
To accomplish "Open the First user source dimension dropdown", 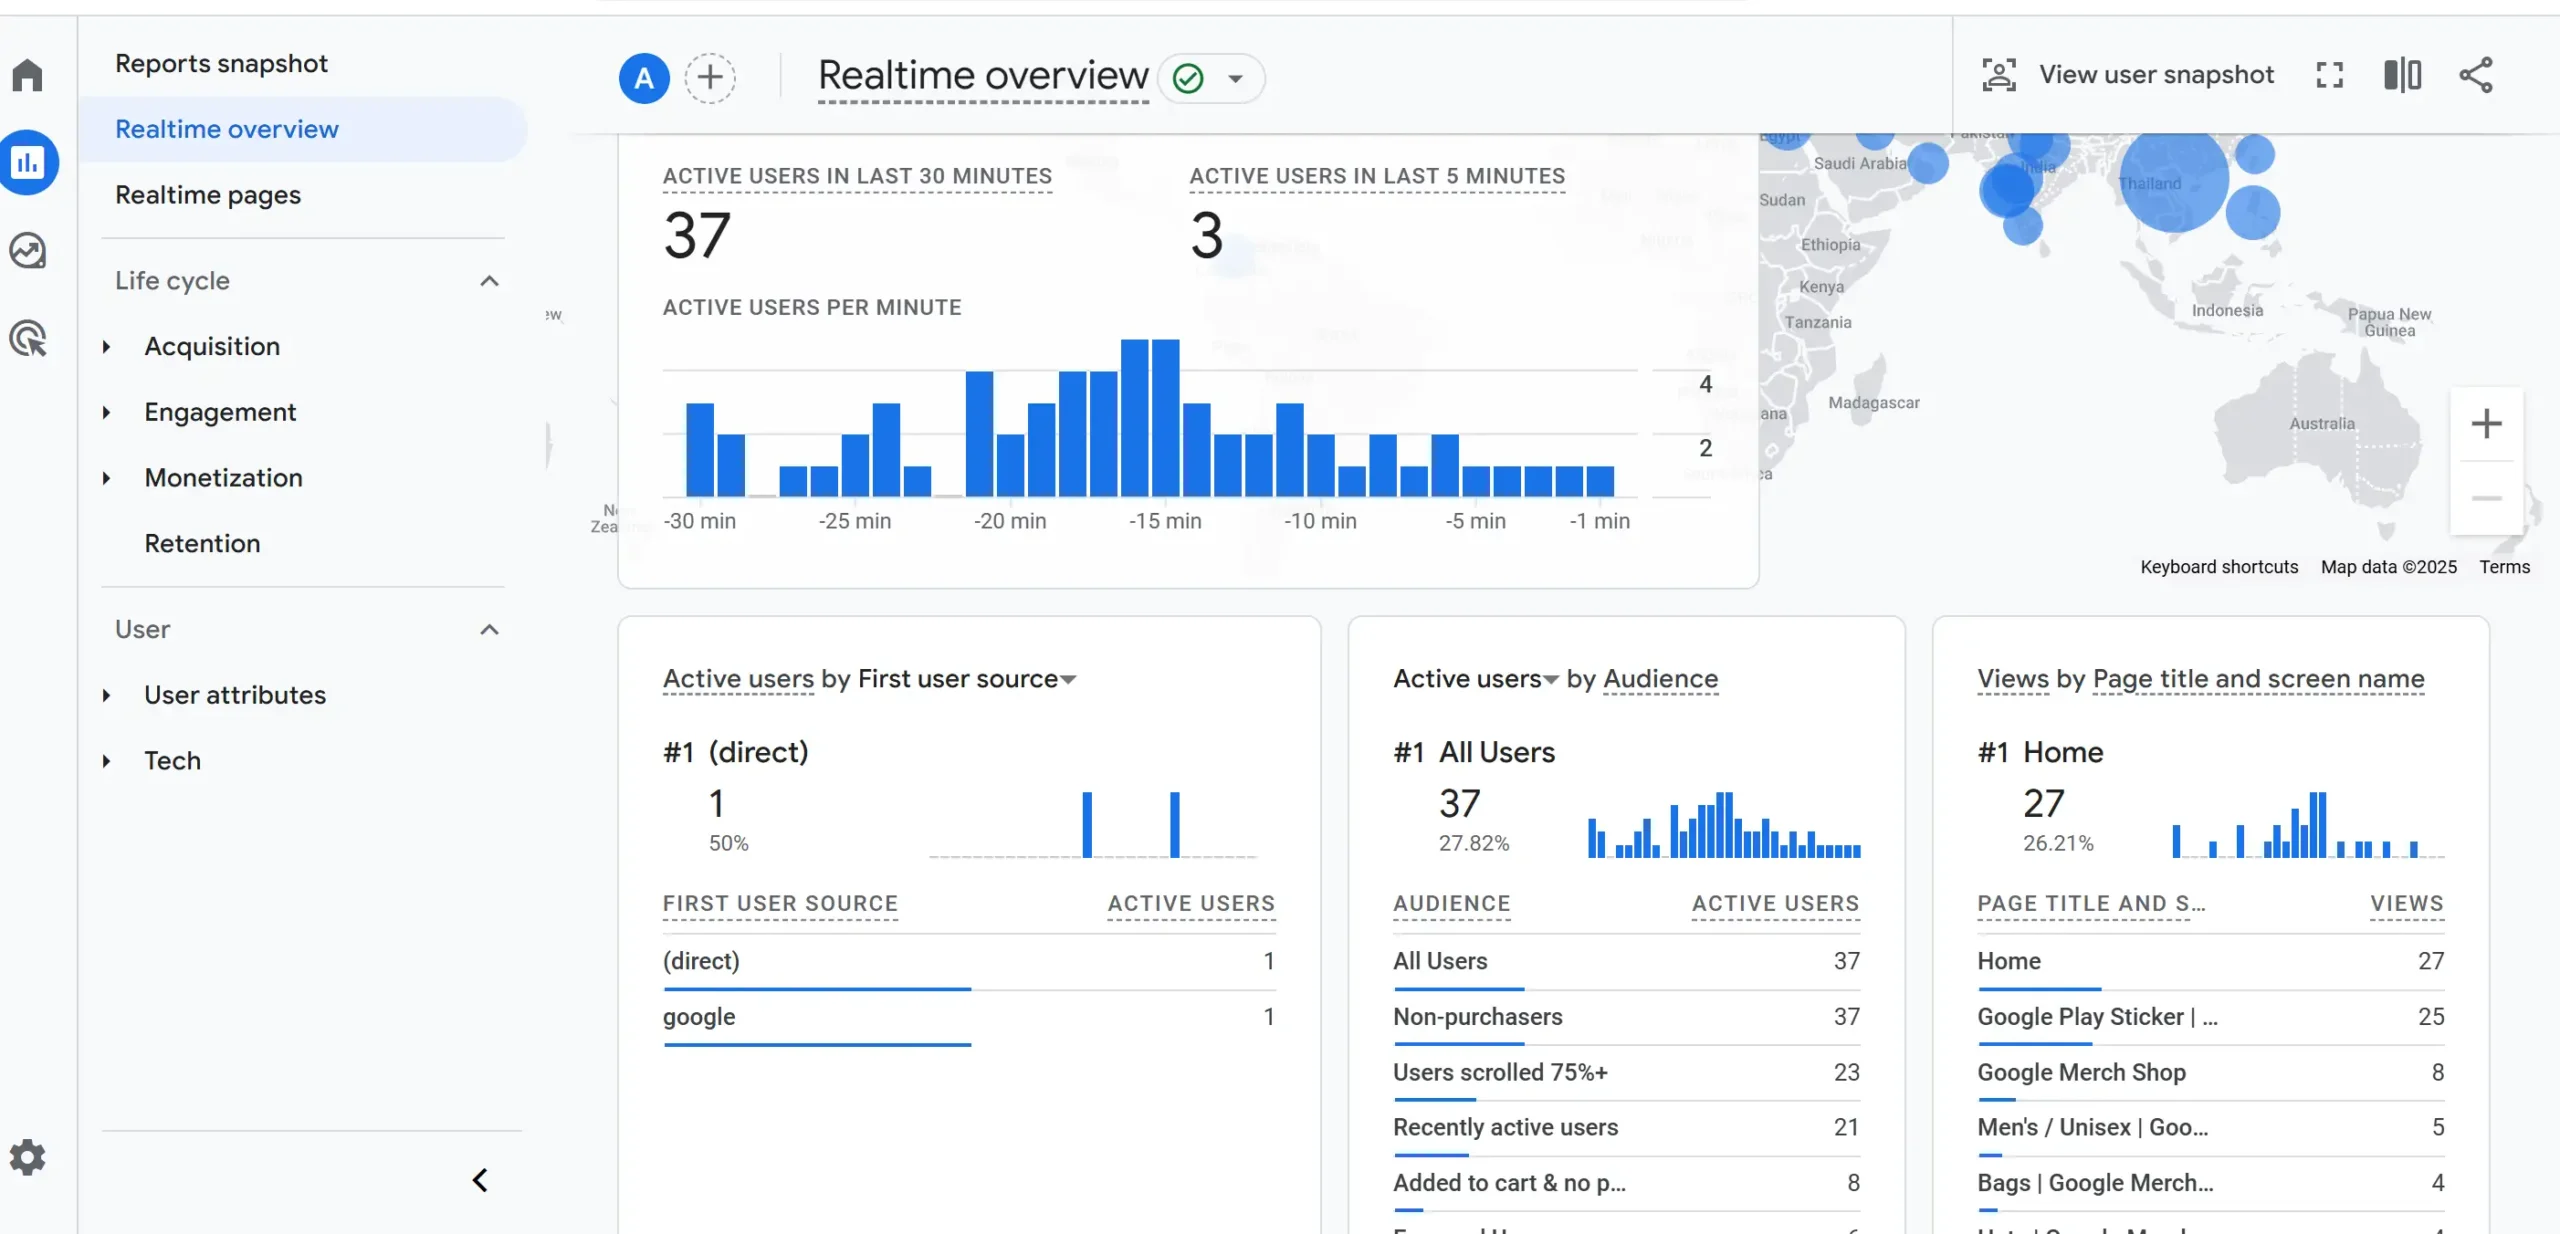I will point(1068,680).
